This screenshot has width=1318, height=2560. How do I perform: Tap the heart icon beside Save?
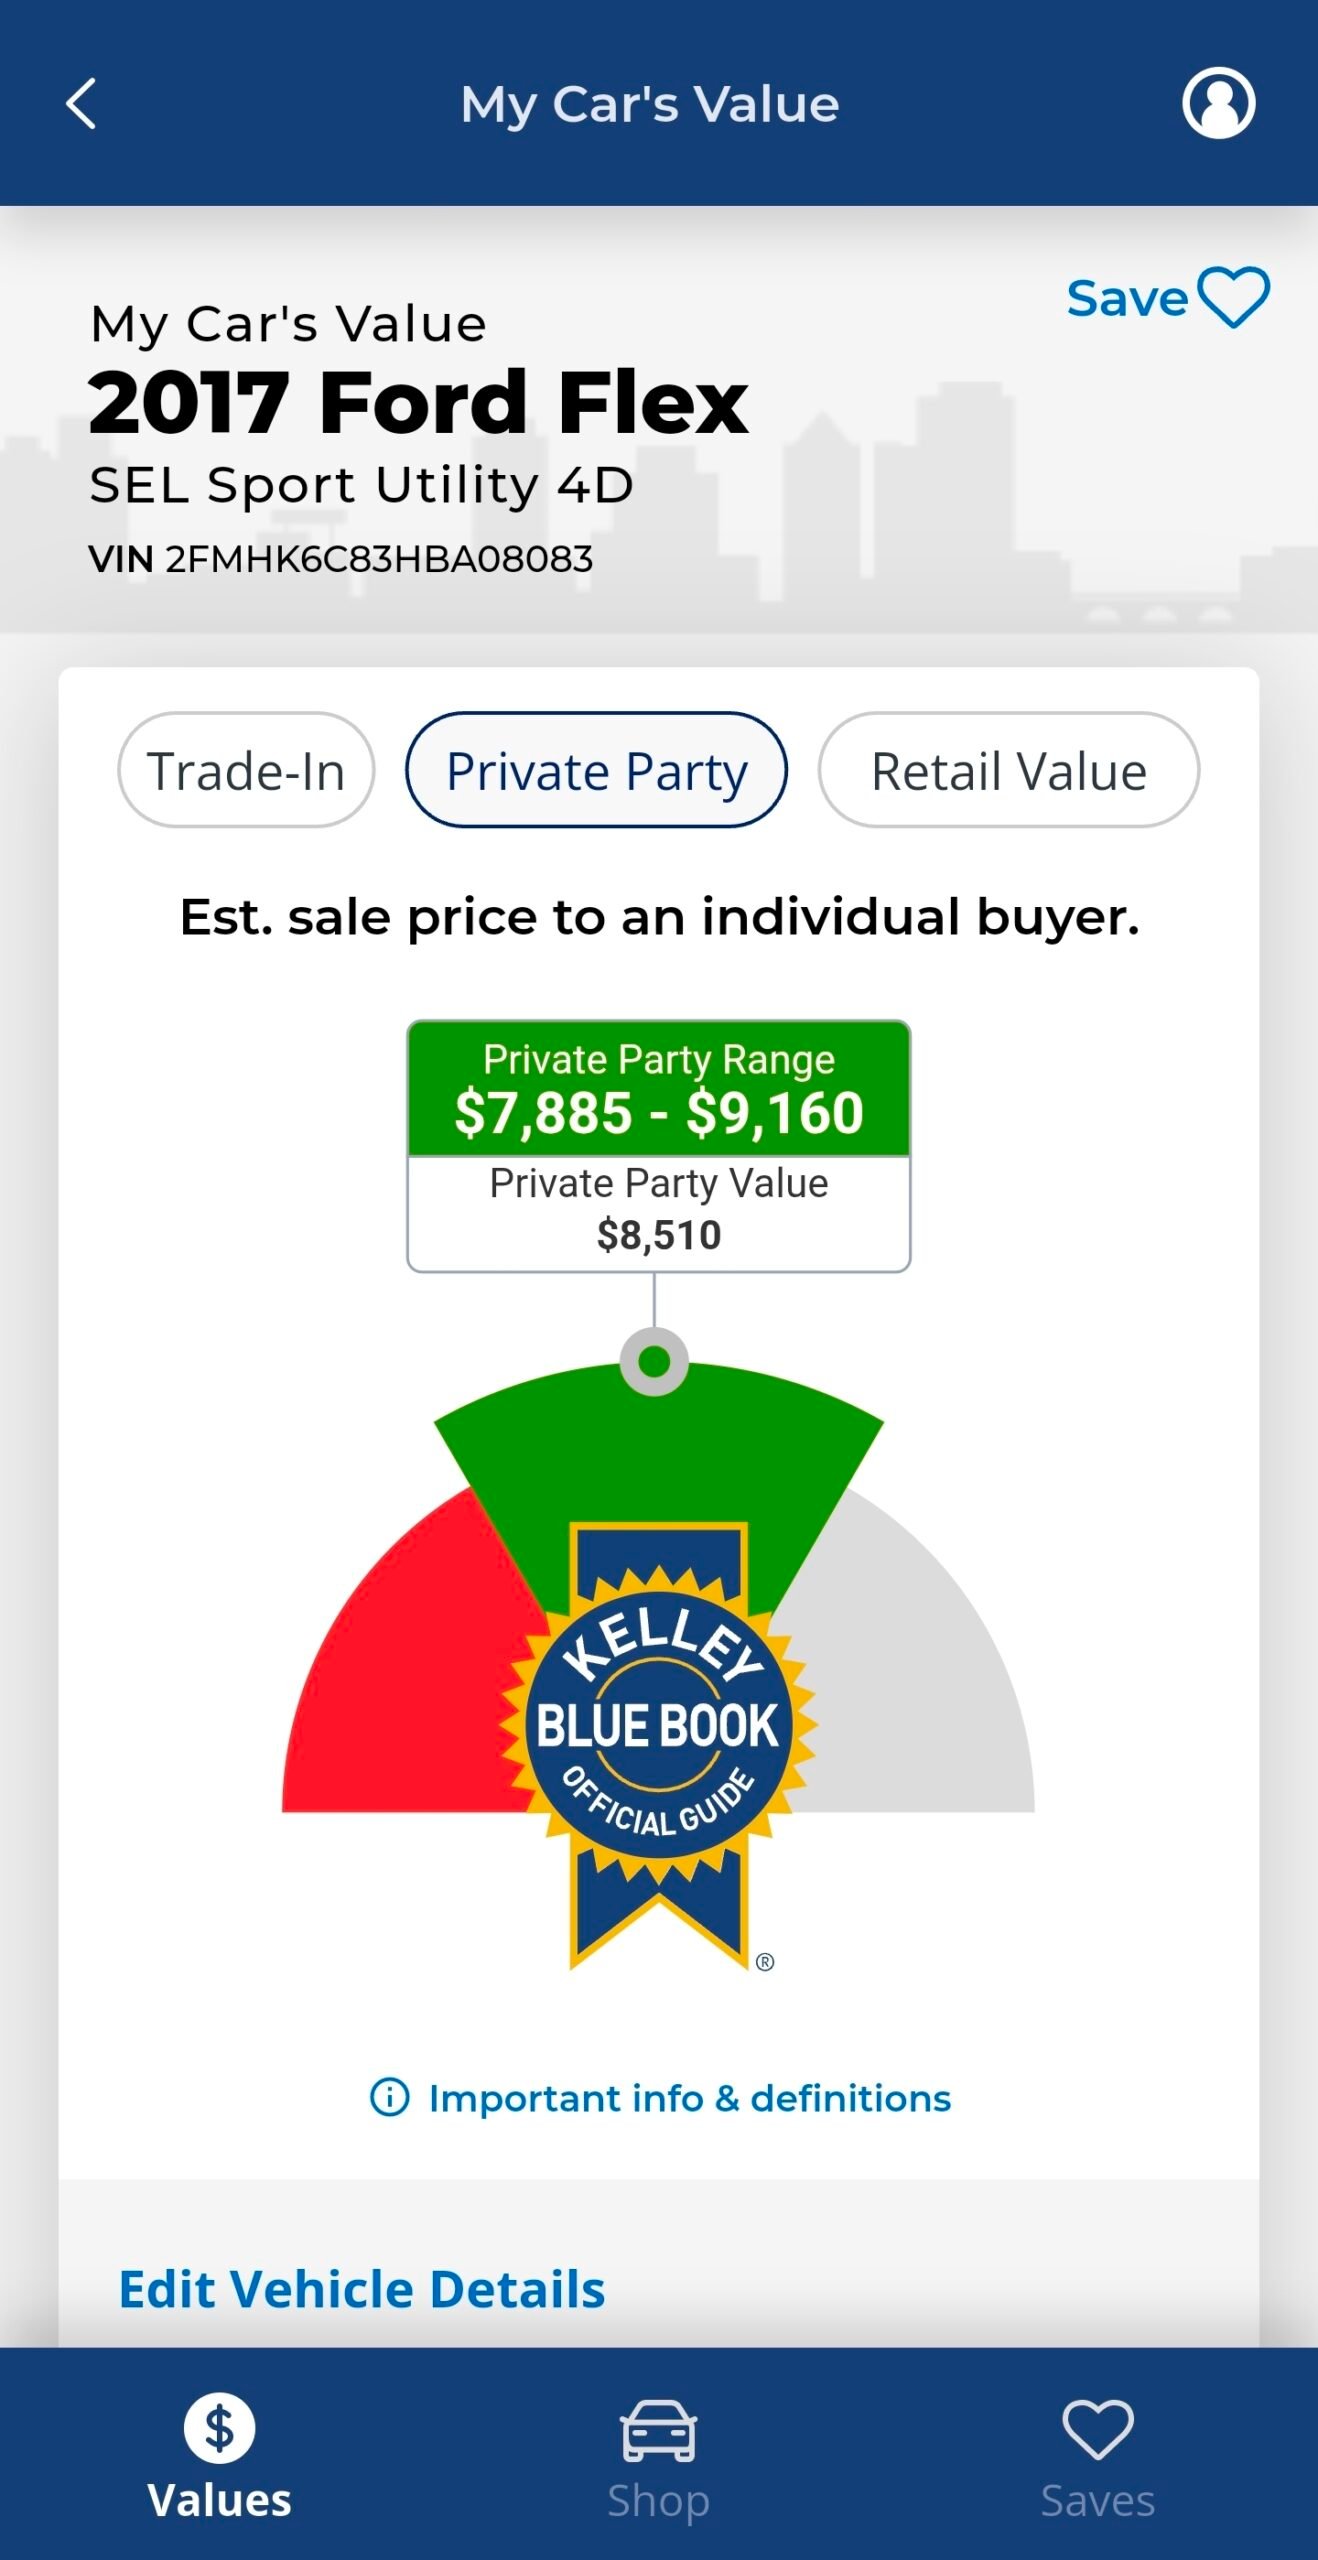click(x=1232, y=295)
